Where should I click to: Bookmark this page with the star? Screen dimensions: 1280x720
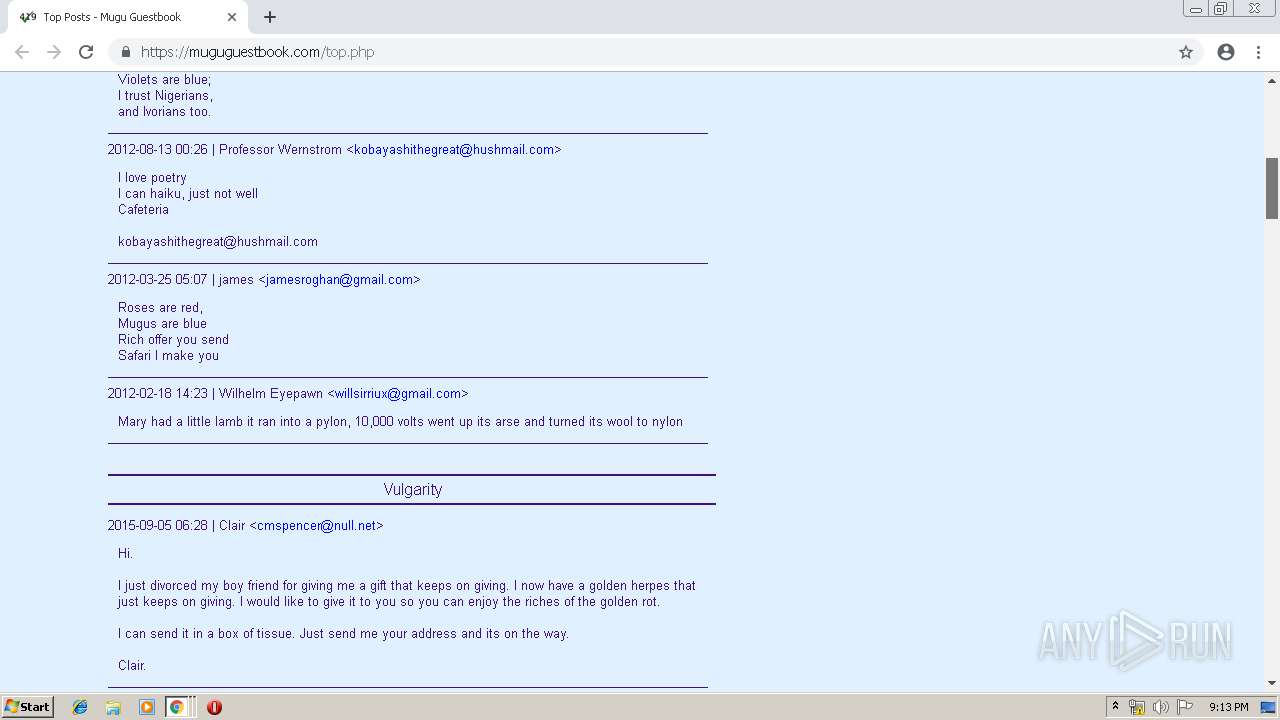1186,52
